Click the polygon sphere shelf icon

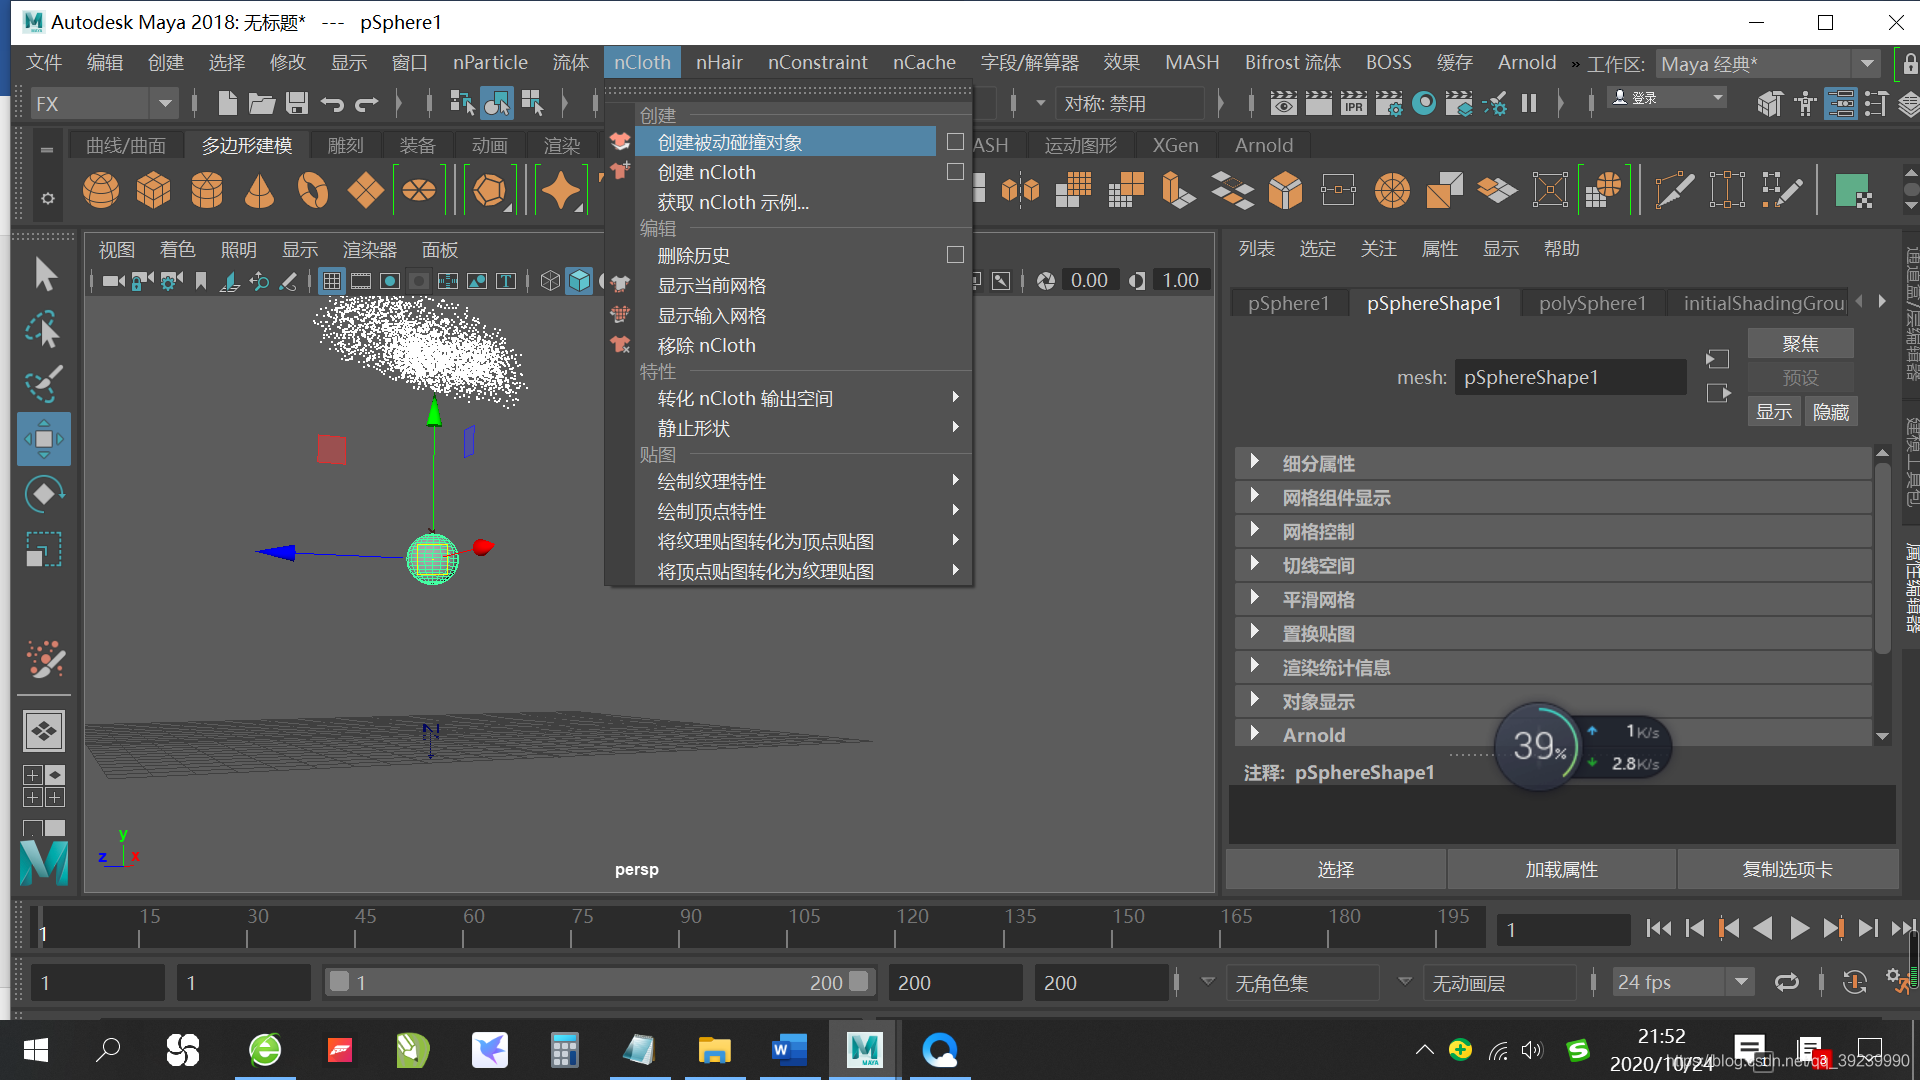(x=100, y=190)
